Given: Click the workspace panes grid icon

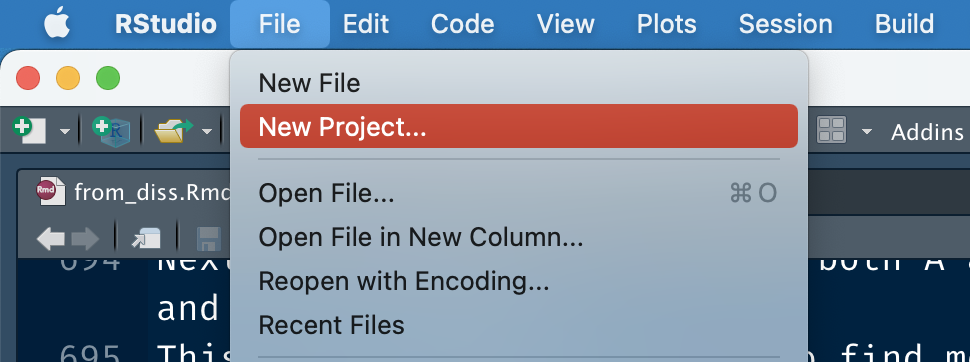Looking at the screenshot, I should click(x=831, y=130).
